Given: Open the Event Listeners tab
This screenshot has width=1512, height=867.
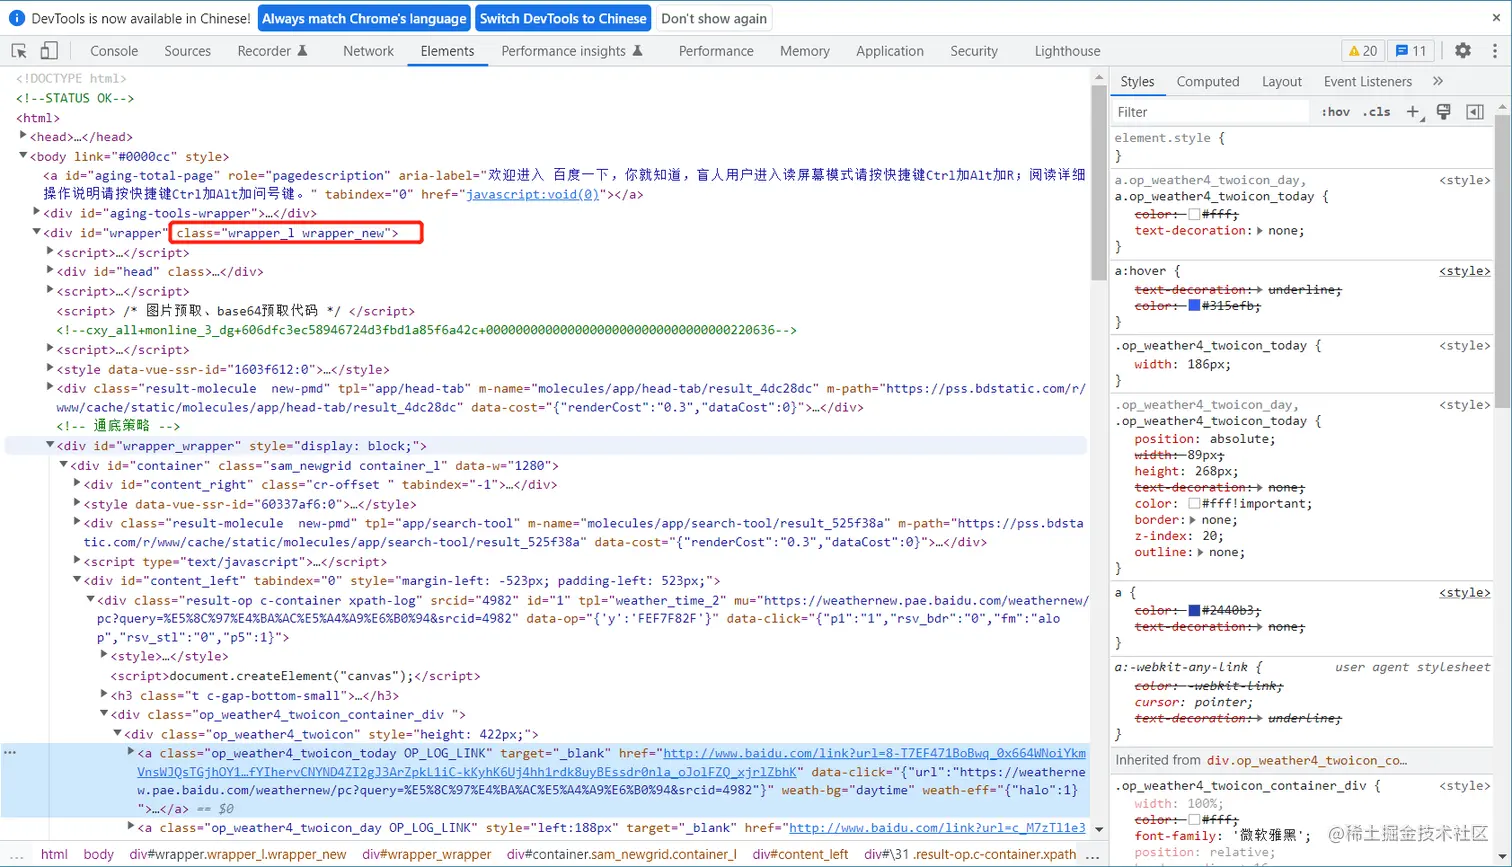Looking at the screenshot, I should pyautogui.click(x=1368, y=81).
